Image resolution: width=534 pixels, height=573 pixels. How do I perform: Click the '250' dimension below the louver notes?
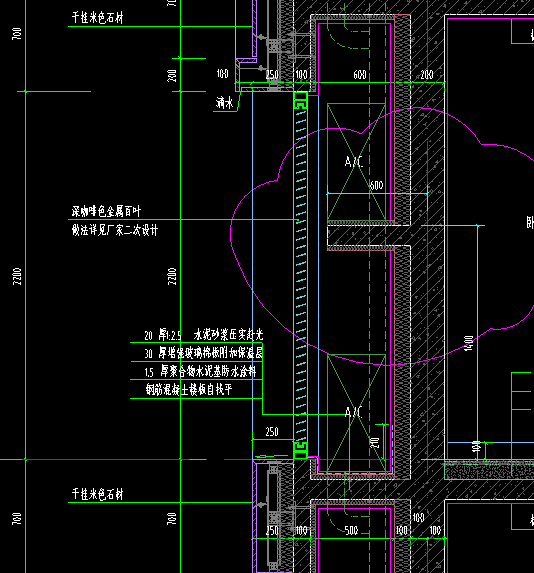pos(272,432)
